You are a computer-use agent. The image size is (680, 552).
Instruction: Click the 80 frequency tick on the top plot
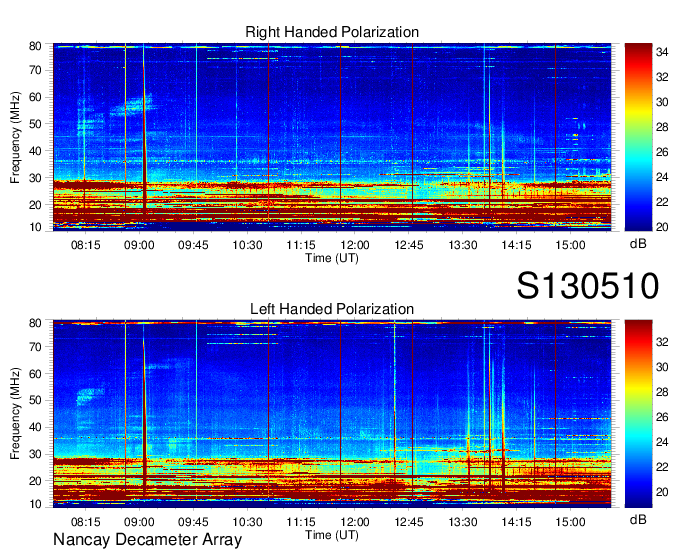coord(35,46)
